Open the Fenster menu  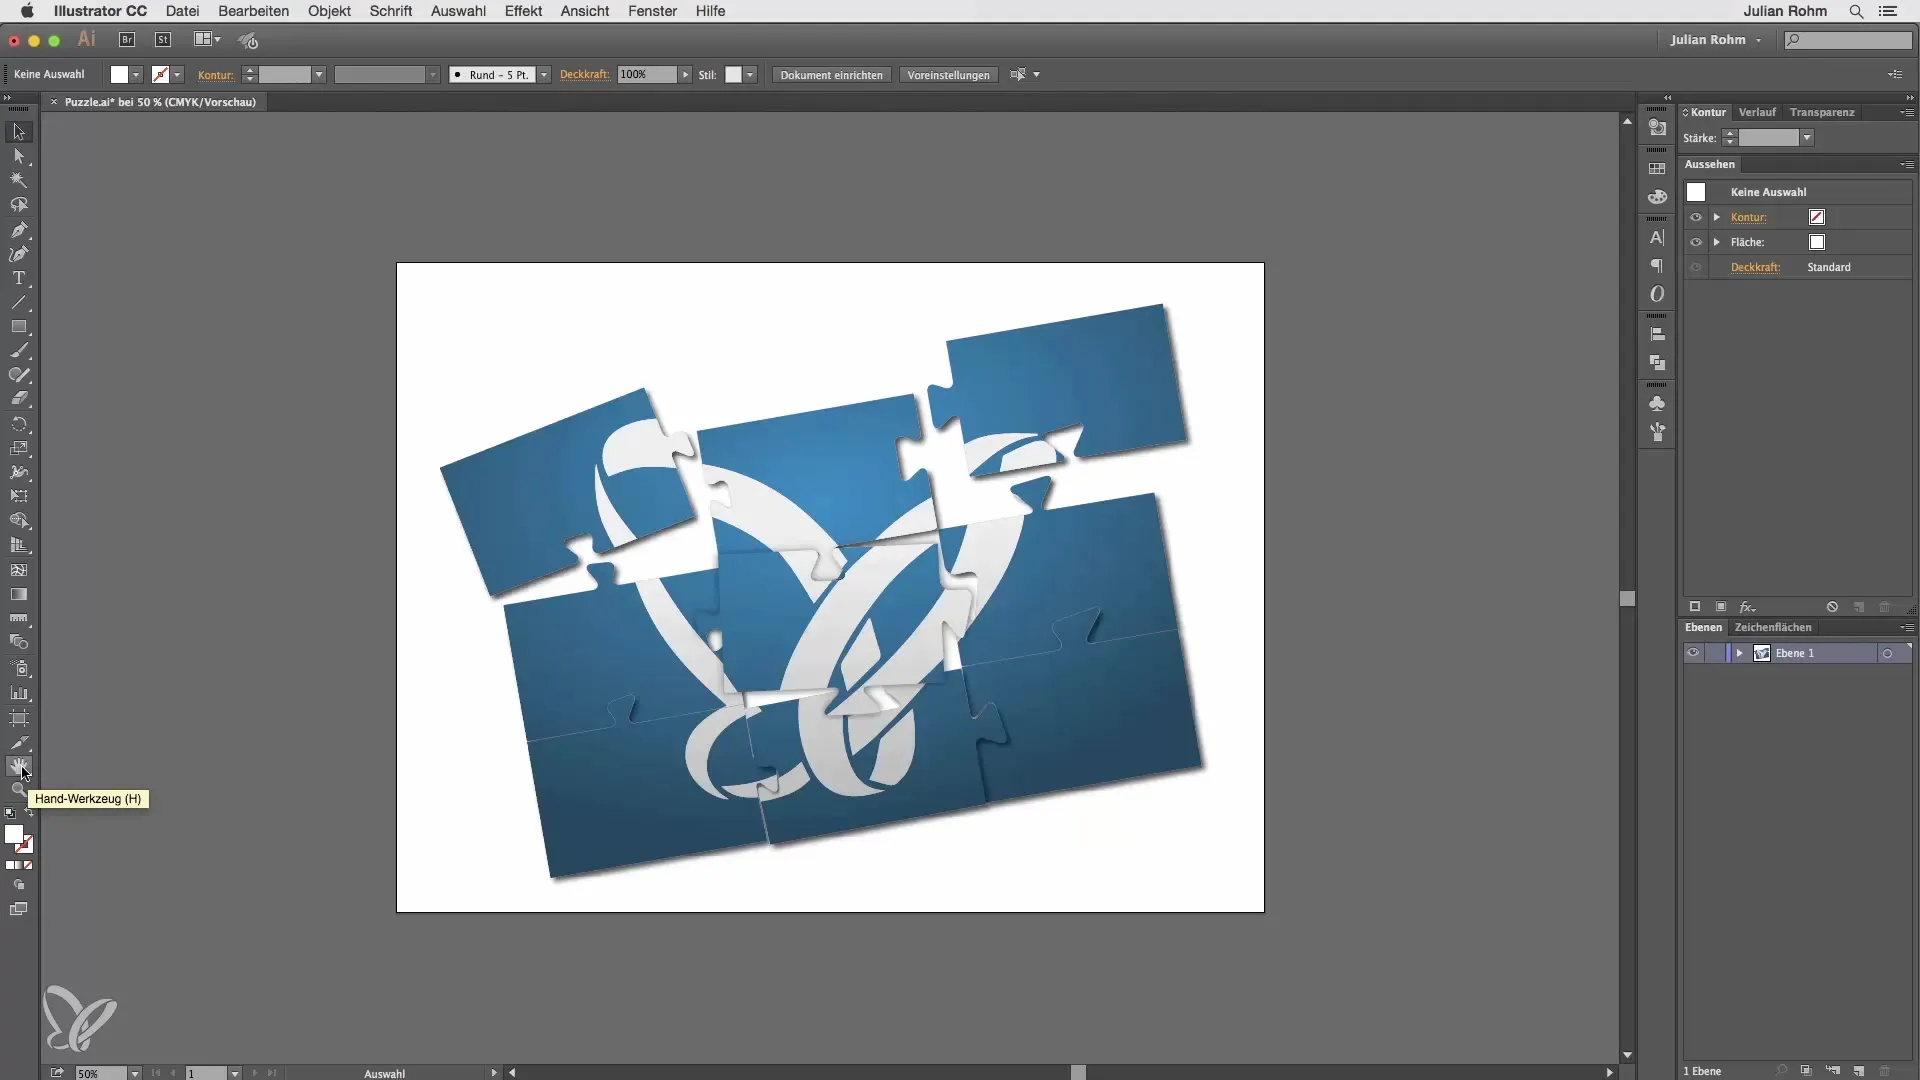click(x=652, y=11)
